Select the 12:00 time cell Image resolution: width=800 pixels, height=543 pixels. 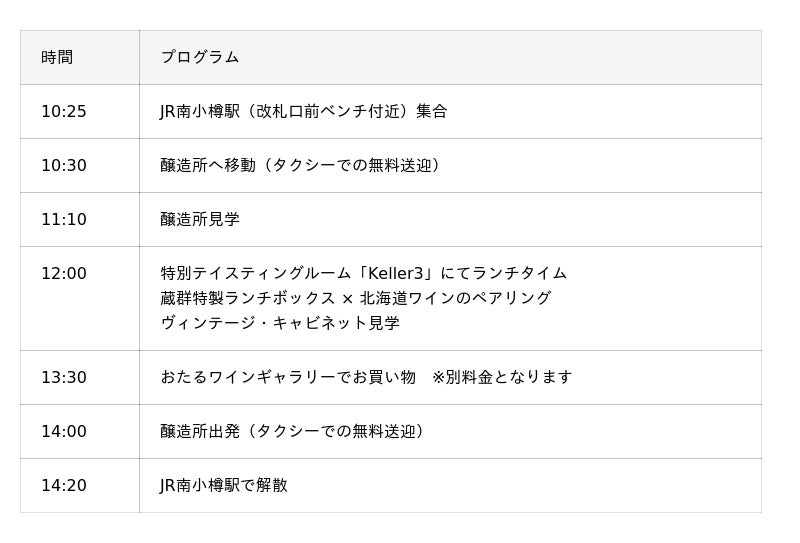pos(64,273)
